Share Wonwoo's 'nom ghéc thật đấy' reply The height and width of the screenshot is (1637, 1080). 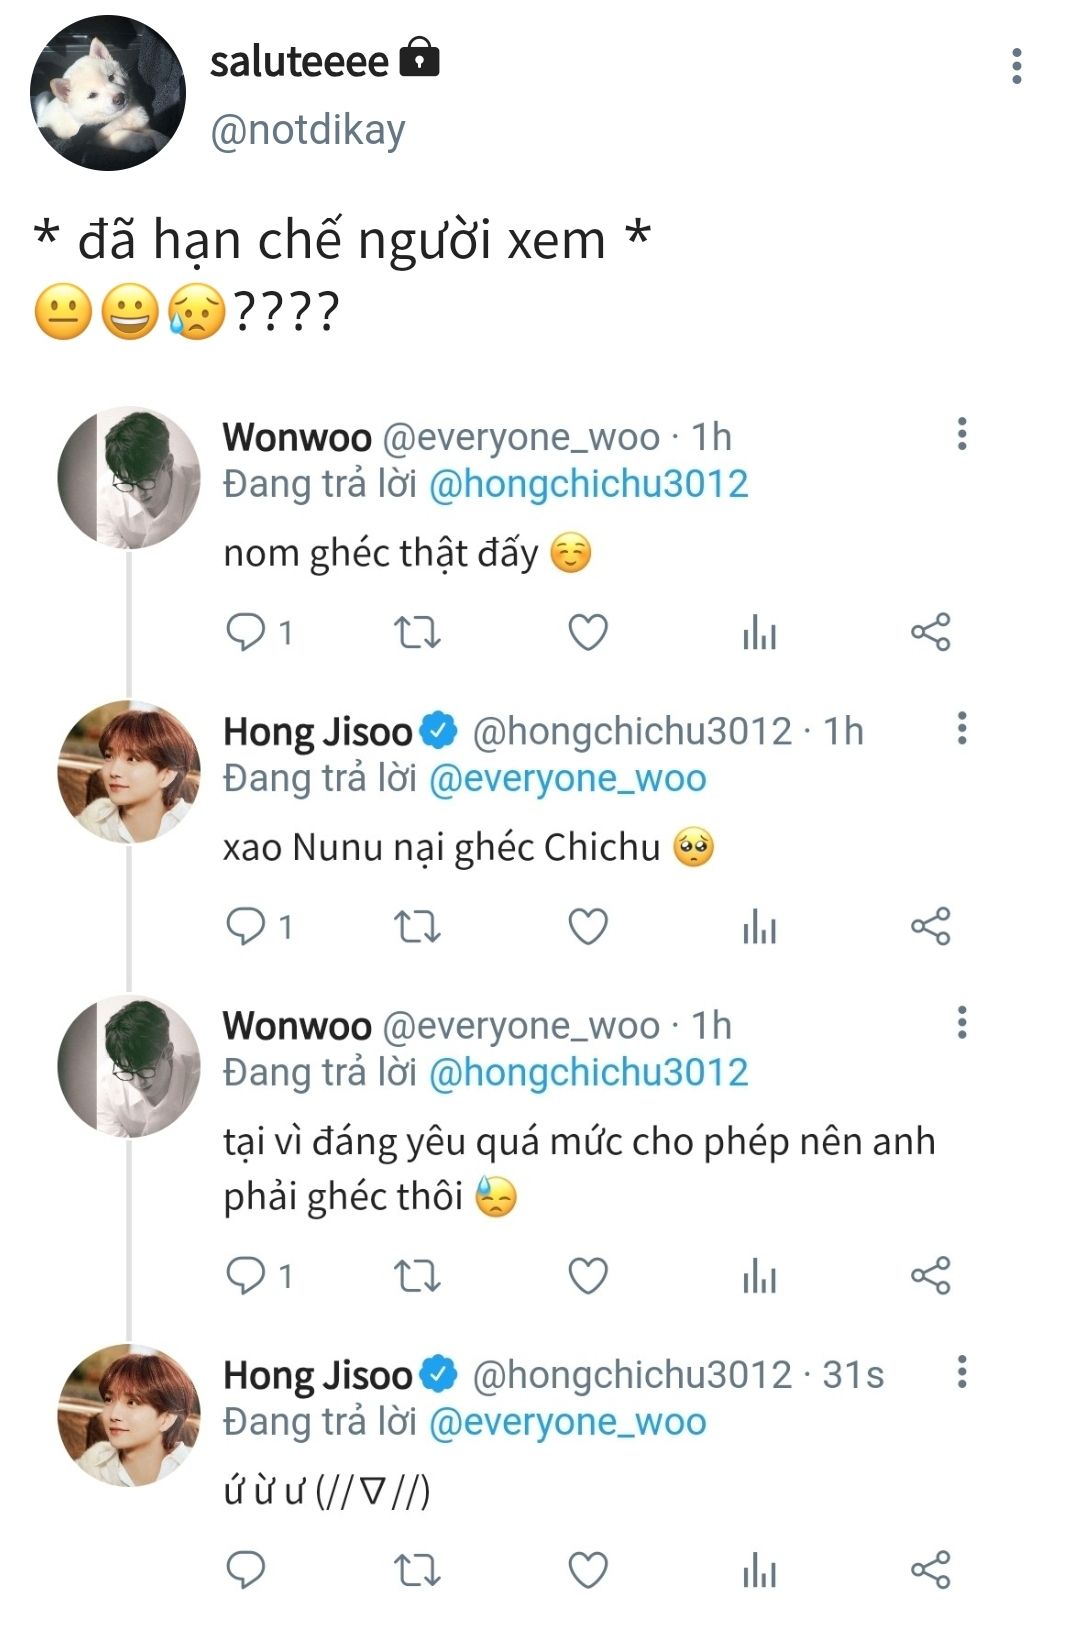930,633
